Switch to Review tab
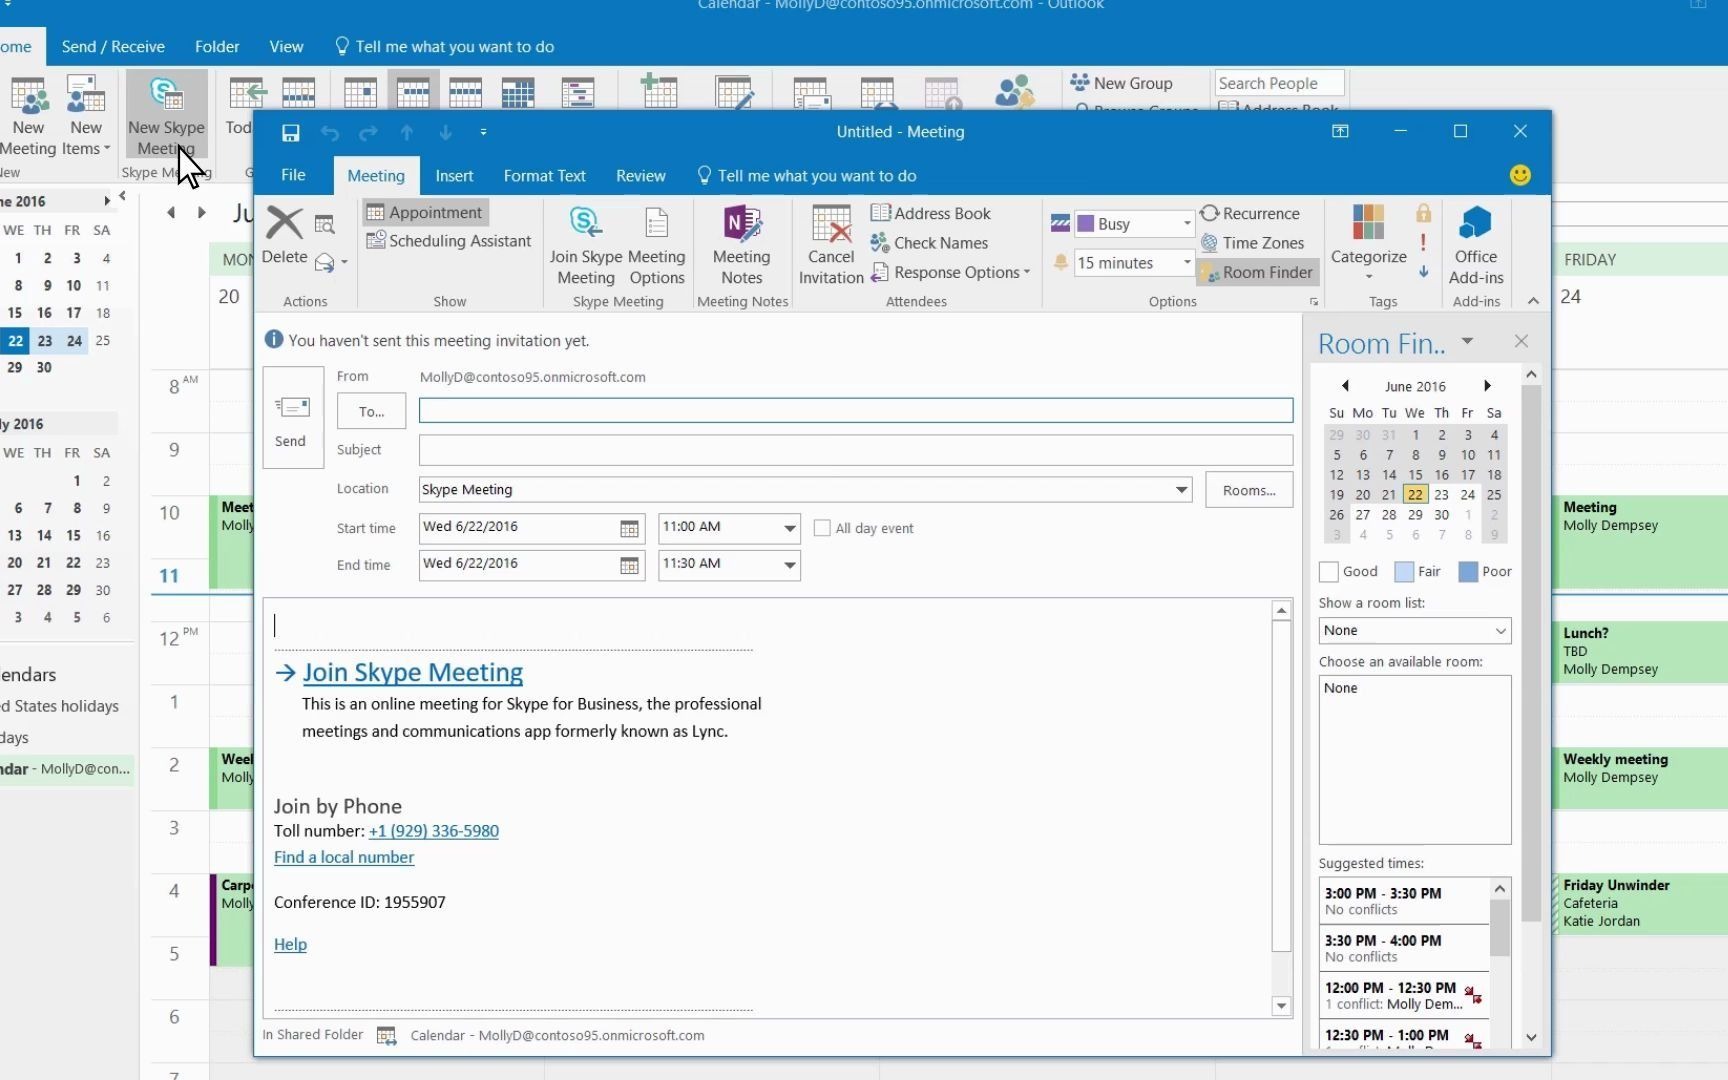Viewport: 1728px width, 1080px height. (x=640, y=176)
